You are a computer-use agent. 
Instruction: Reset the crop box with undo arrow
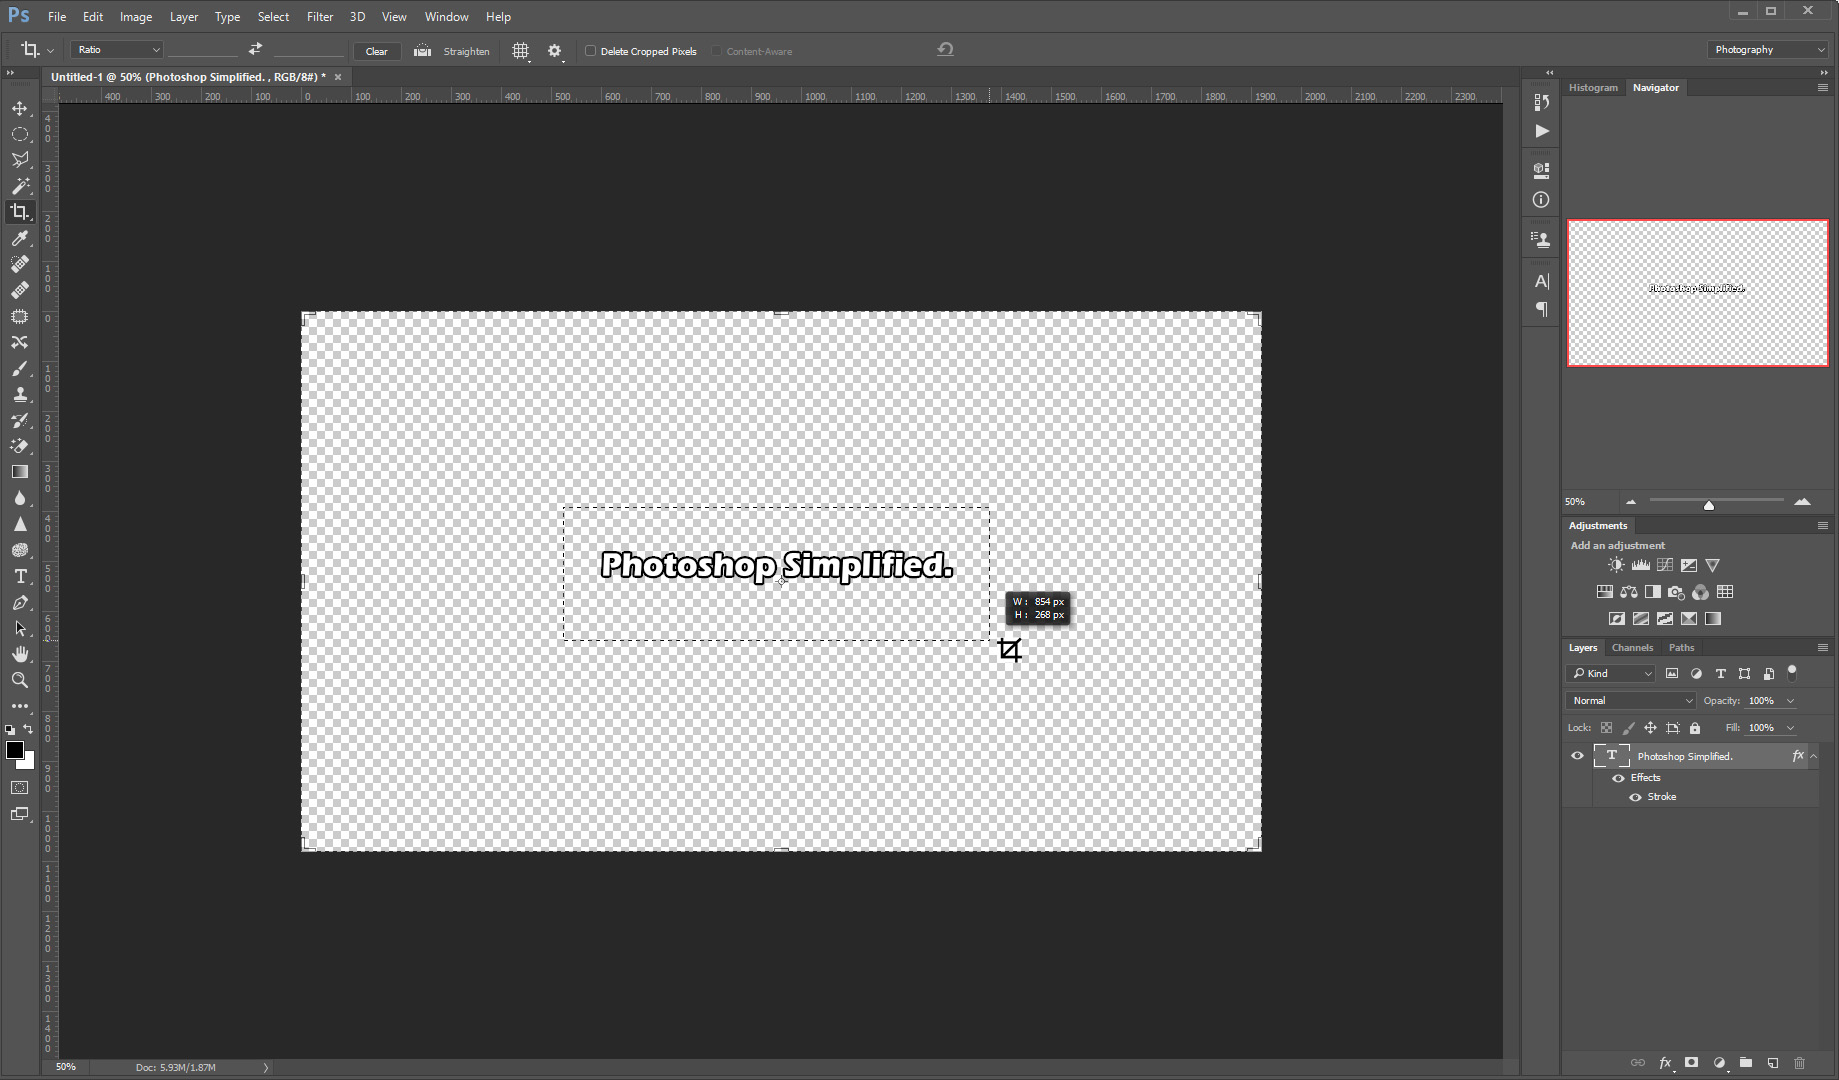point(945,49)
